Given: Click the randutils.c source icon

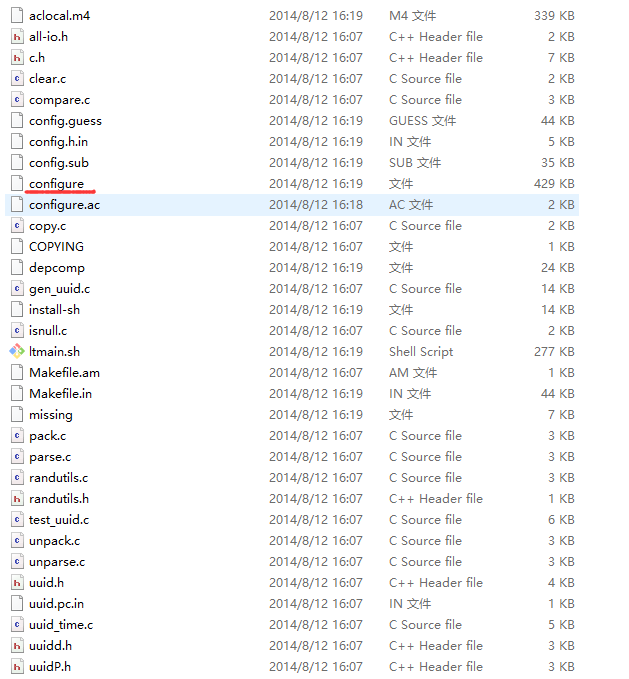Looking at the screenshot, I should (x=17, y=478).
